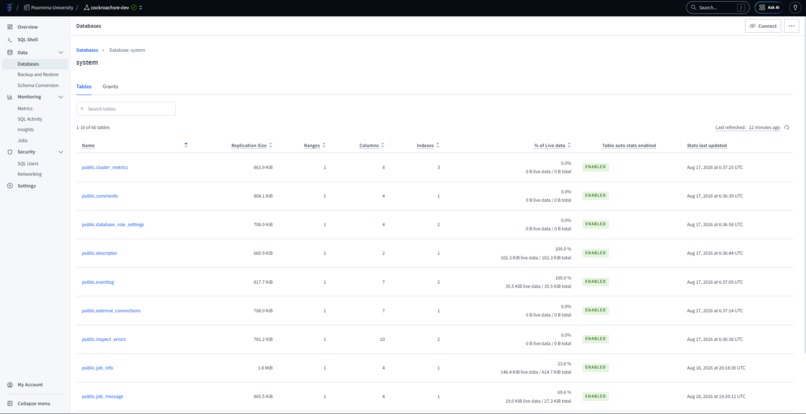This screenshot has width=806, height=414.
Task: Open Insights in the sidebar
Action: (26, 130)
